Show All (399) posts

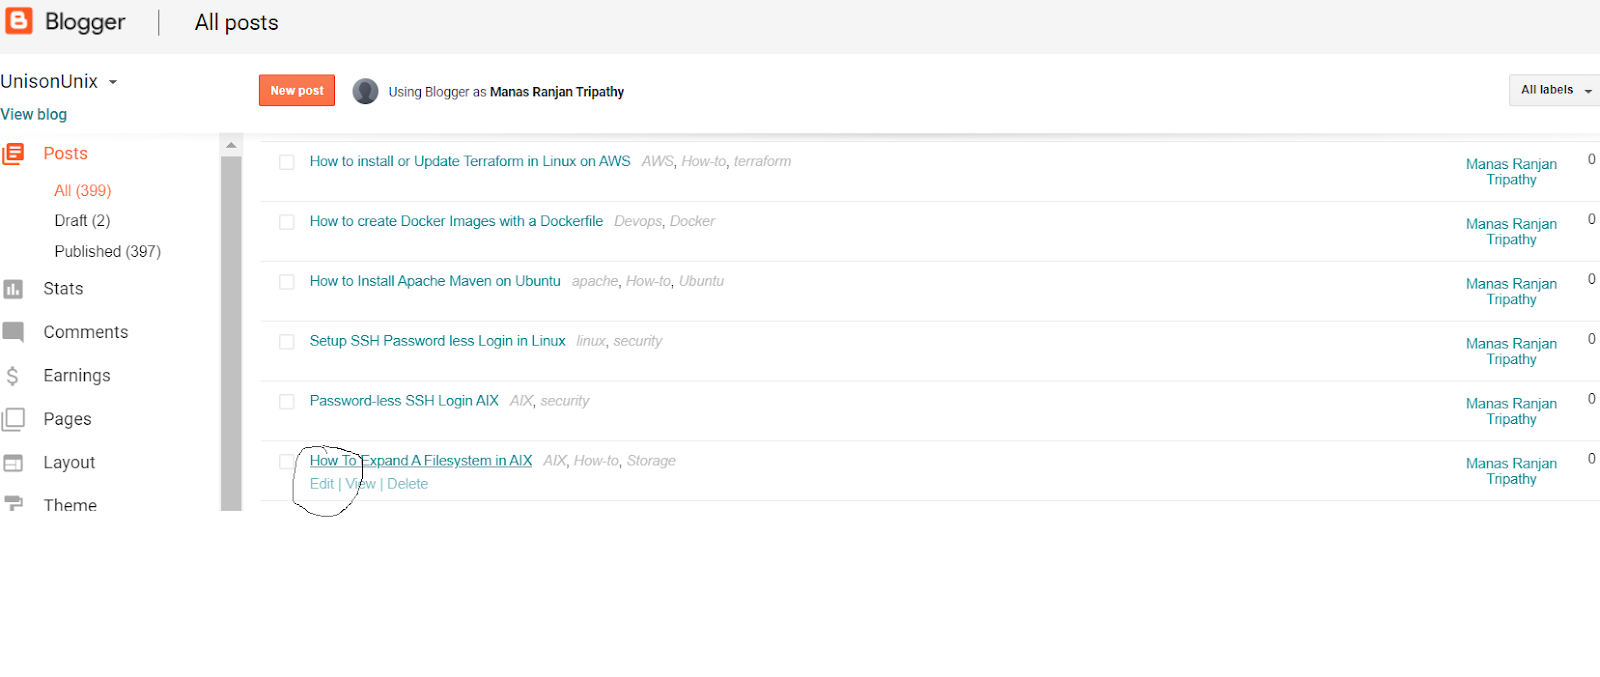pyautogui.click(x=83, y=191)
